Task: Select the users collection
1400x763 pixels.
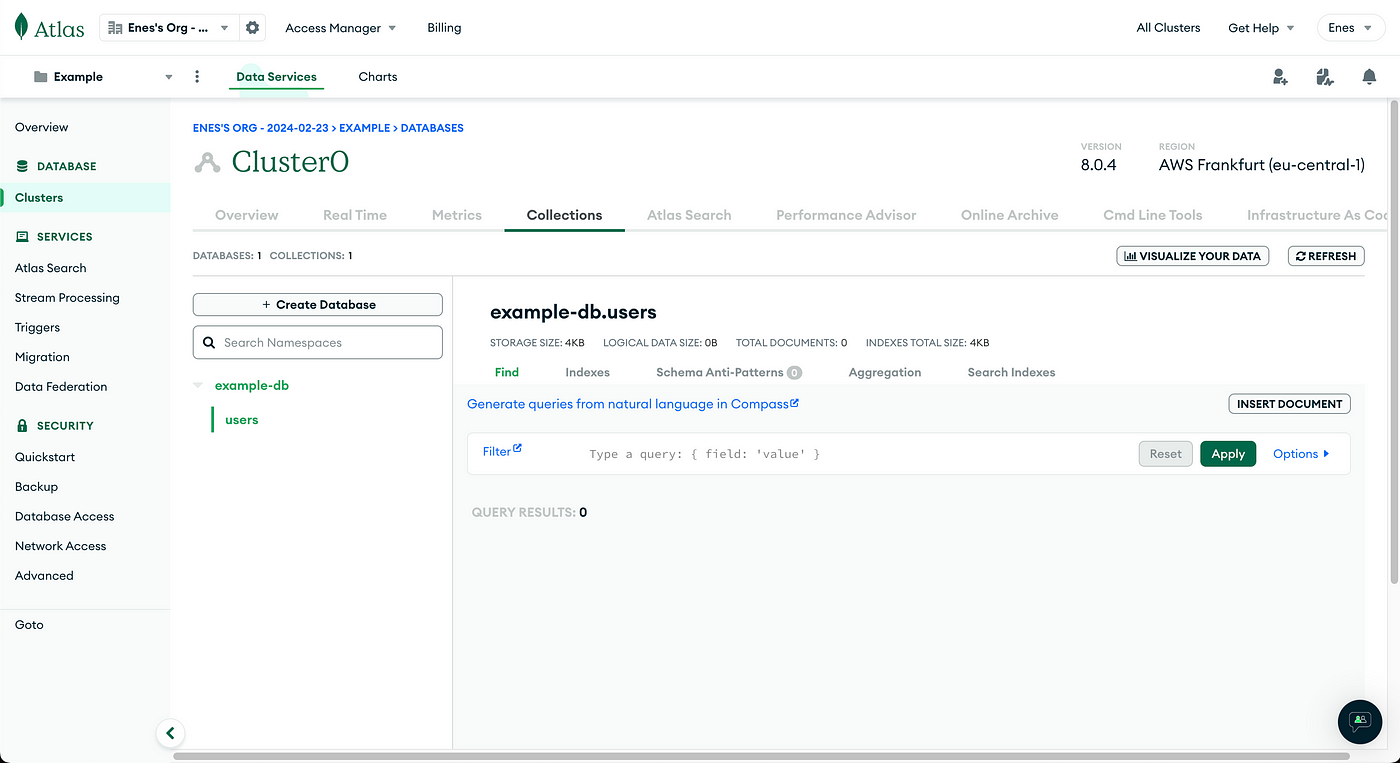Action: (x=242, y=420)
